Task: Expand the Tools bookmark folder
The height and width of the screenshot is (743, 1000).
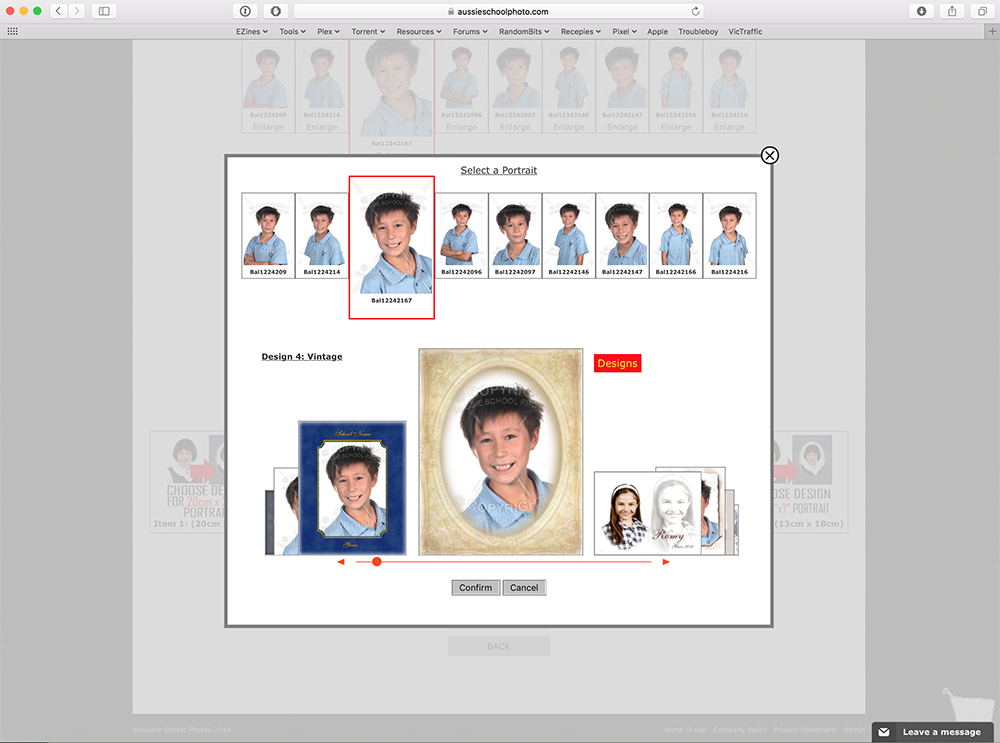Action: pyautogui.click(x=292, y=31)
